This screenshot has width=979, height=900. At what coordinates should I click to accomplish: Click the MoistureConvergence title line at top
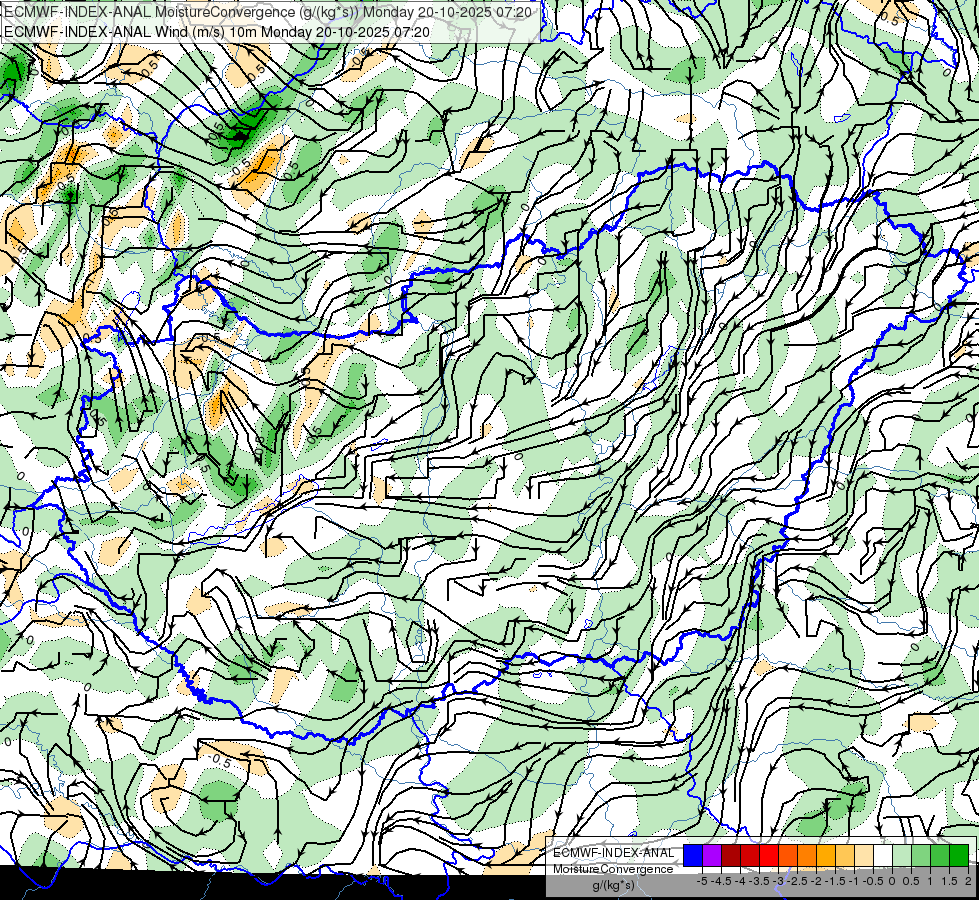pos(268,12)
